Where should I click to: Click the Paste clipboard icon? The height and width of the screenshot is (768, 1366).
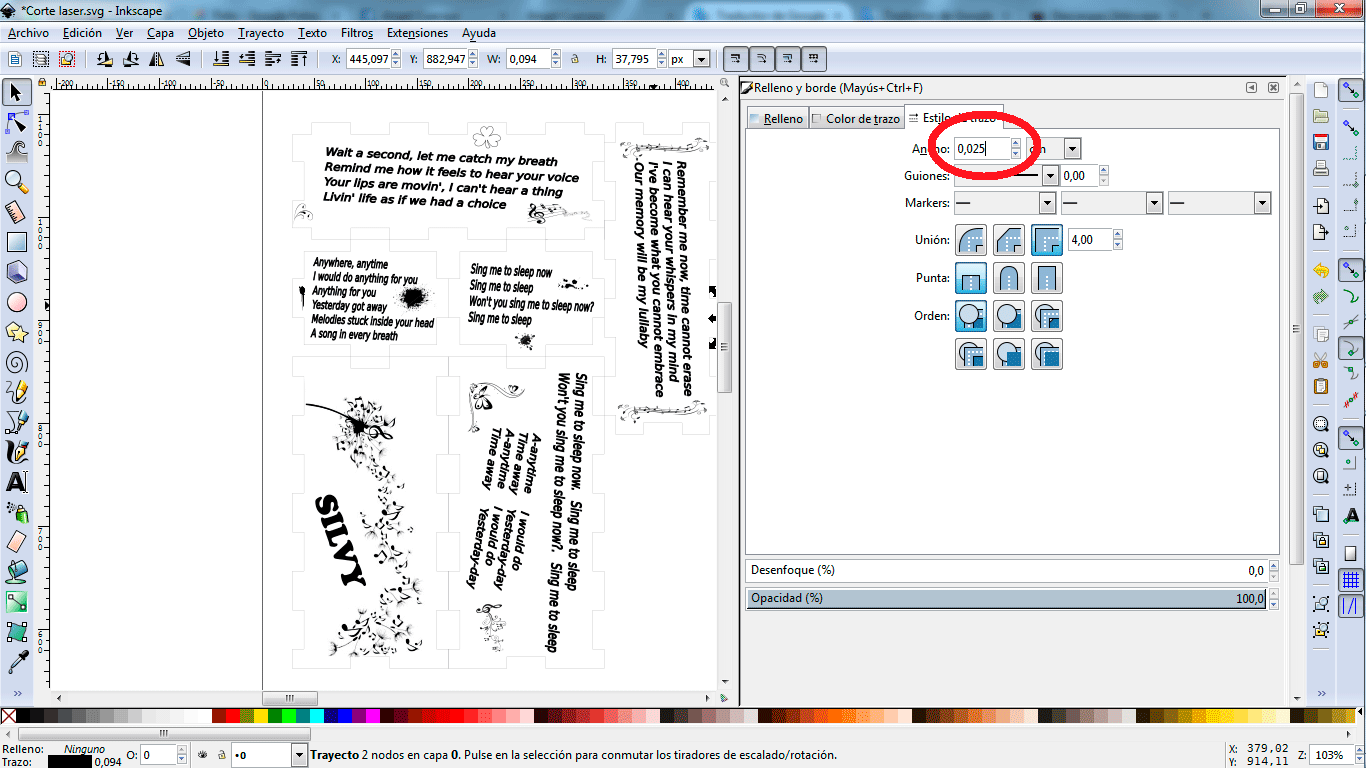tap(1321, 385)
